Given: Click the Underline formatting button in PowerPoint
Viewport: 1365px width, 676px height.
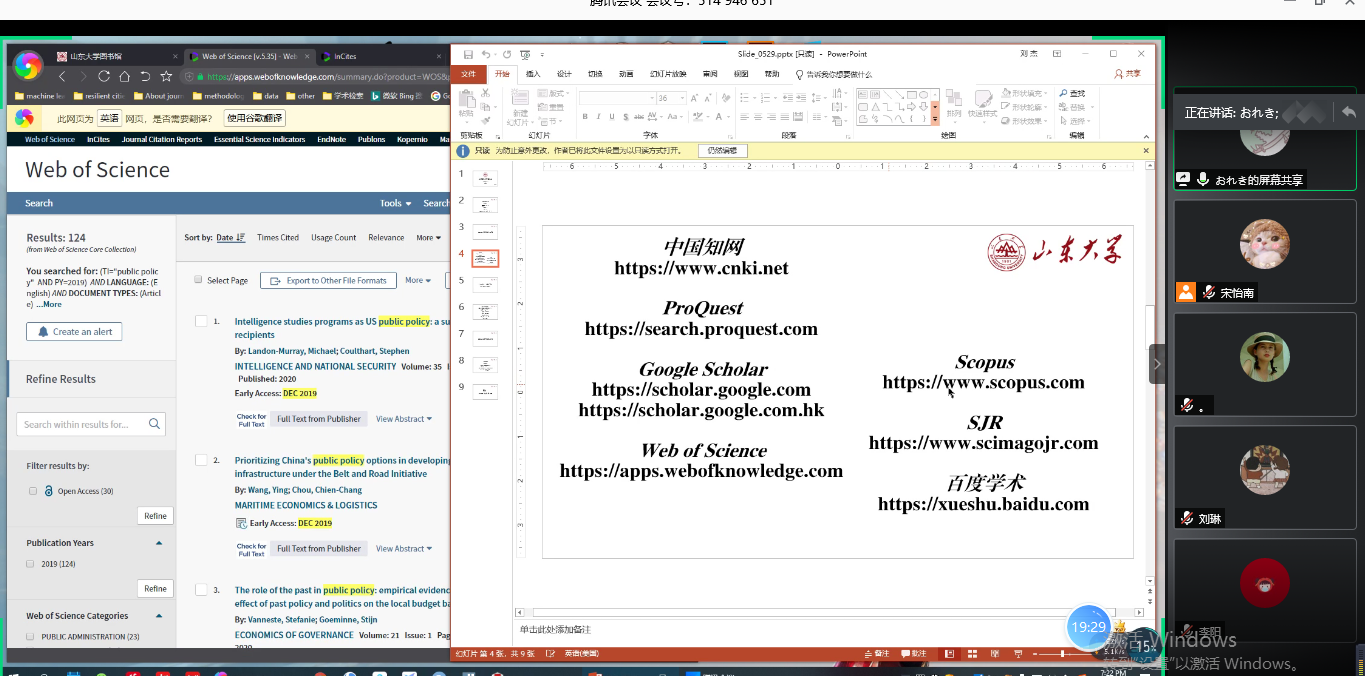Looking at the screenshot, I should pyautogui.click(x=611, y=117).
